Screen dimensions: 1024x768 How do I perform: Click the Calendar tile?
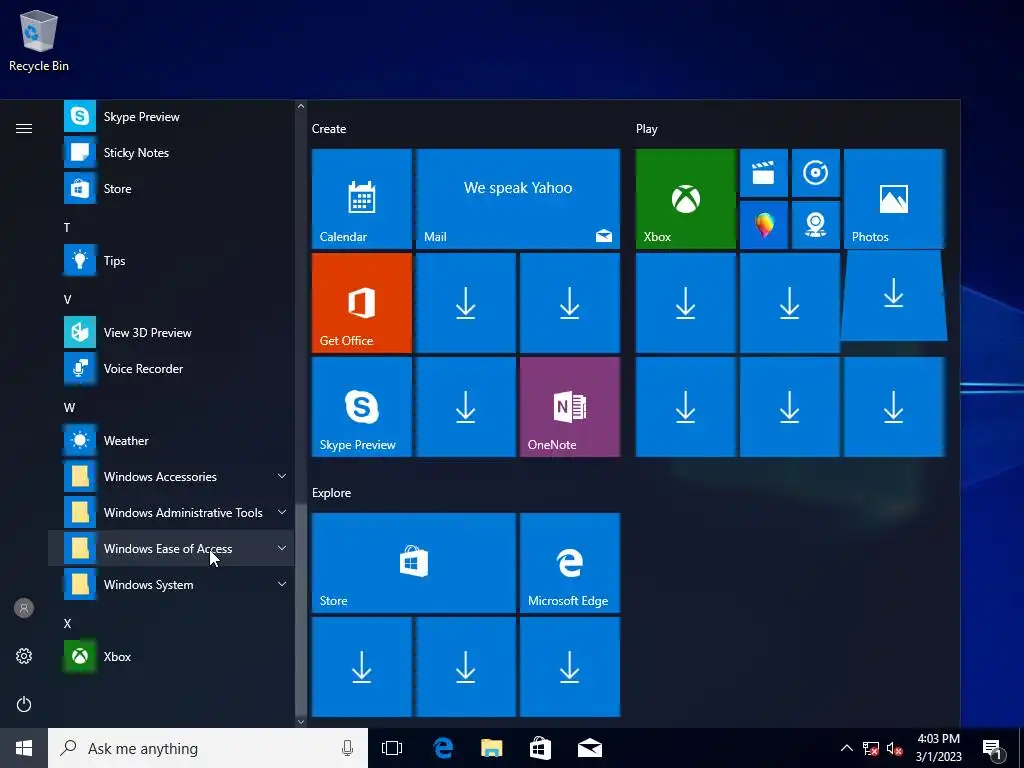pos(362,199)
